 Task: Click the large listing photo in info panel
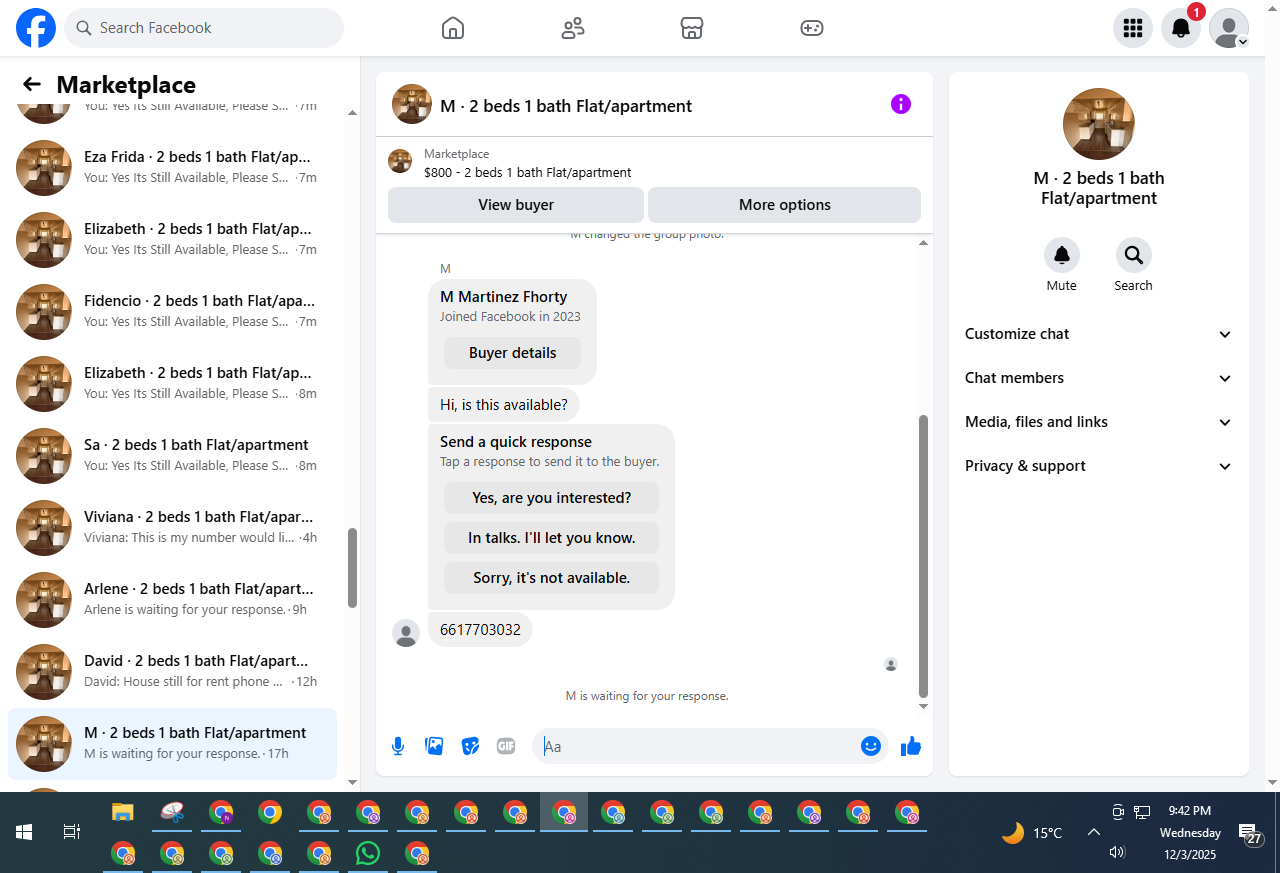pos(1099,124)
